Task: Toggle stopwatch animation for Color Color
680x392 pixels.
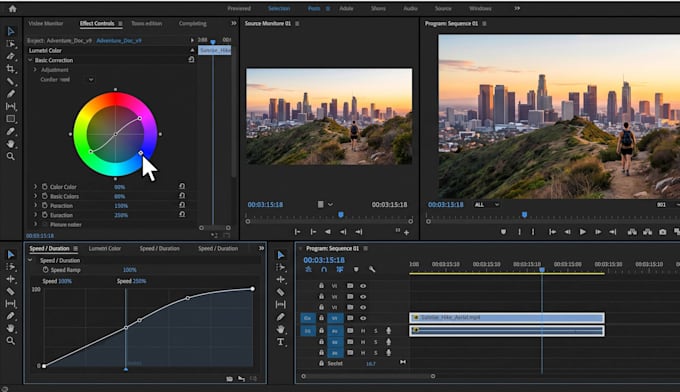Action: coord(45,186)
